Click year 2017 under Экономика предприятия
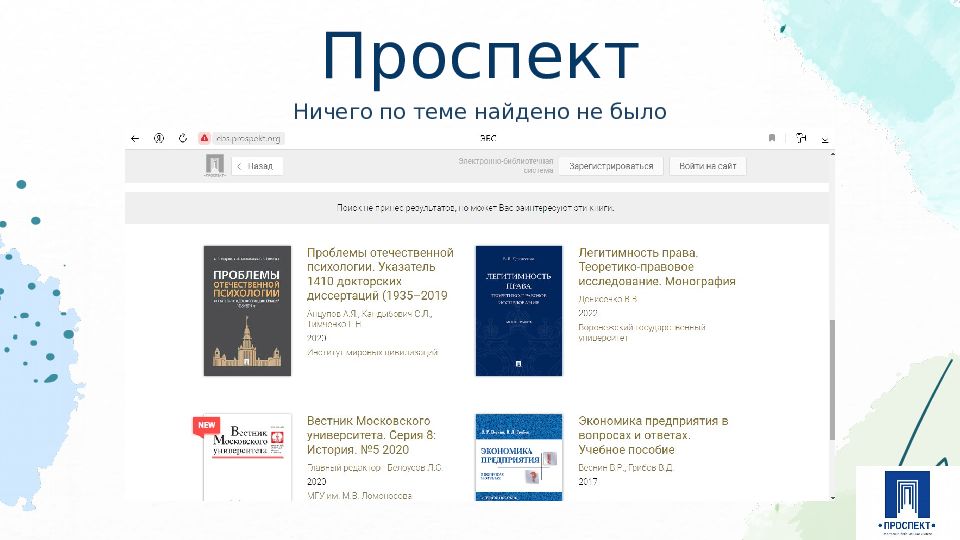The height and width of the screenshot is (540, 960). point(588,482)
